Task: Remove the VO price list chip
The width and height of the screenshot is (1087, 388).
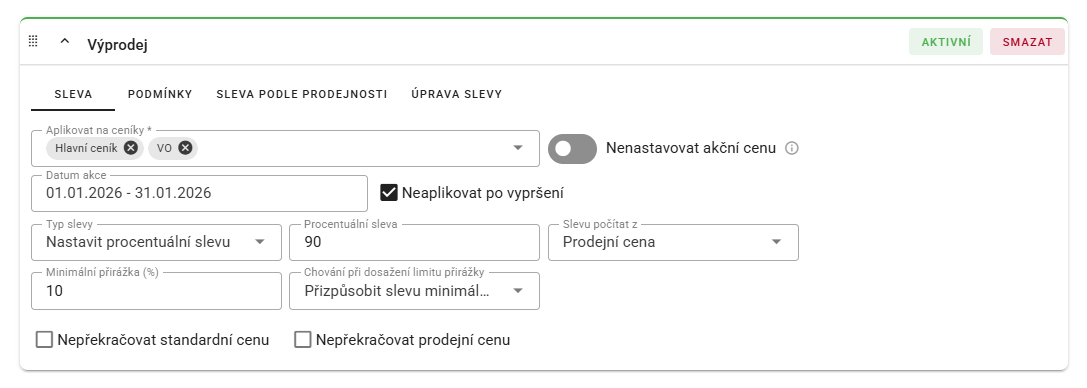Action: pos(184,148)
